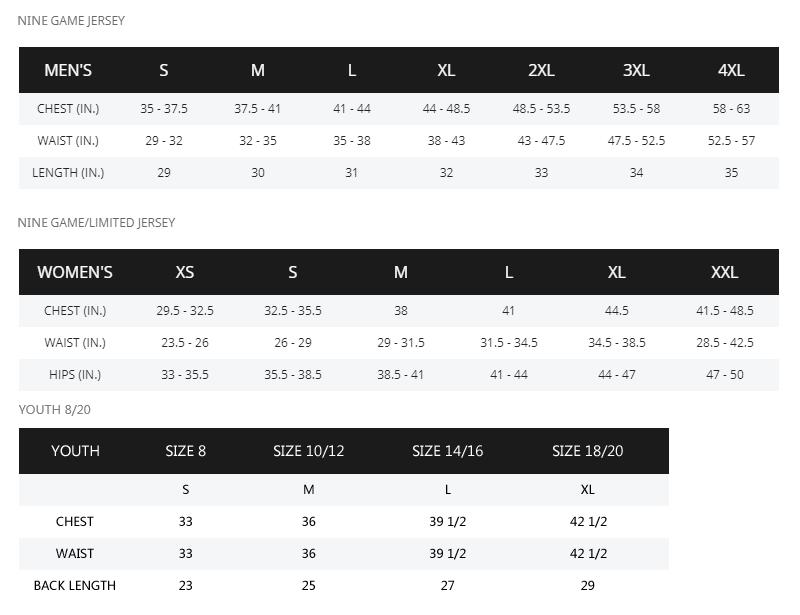Select the WOMEN'S table header cell

click(x=75, y=272)
